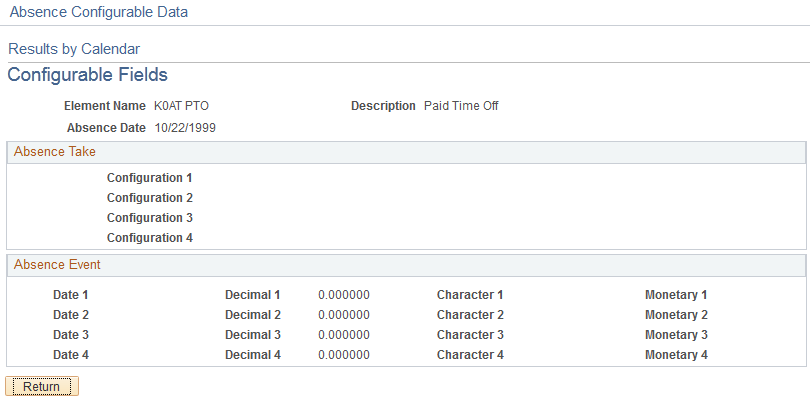The image size is (810, 399).
Task: Select the Results by Calendar heading
Action: pos(74,49)
